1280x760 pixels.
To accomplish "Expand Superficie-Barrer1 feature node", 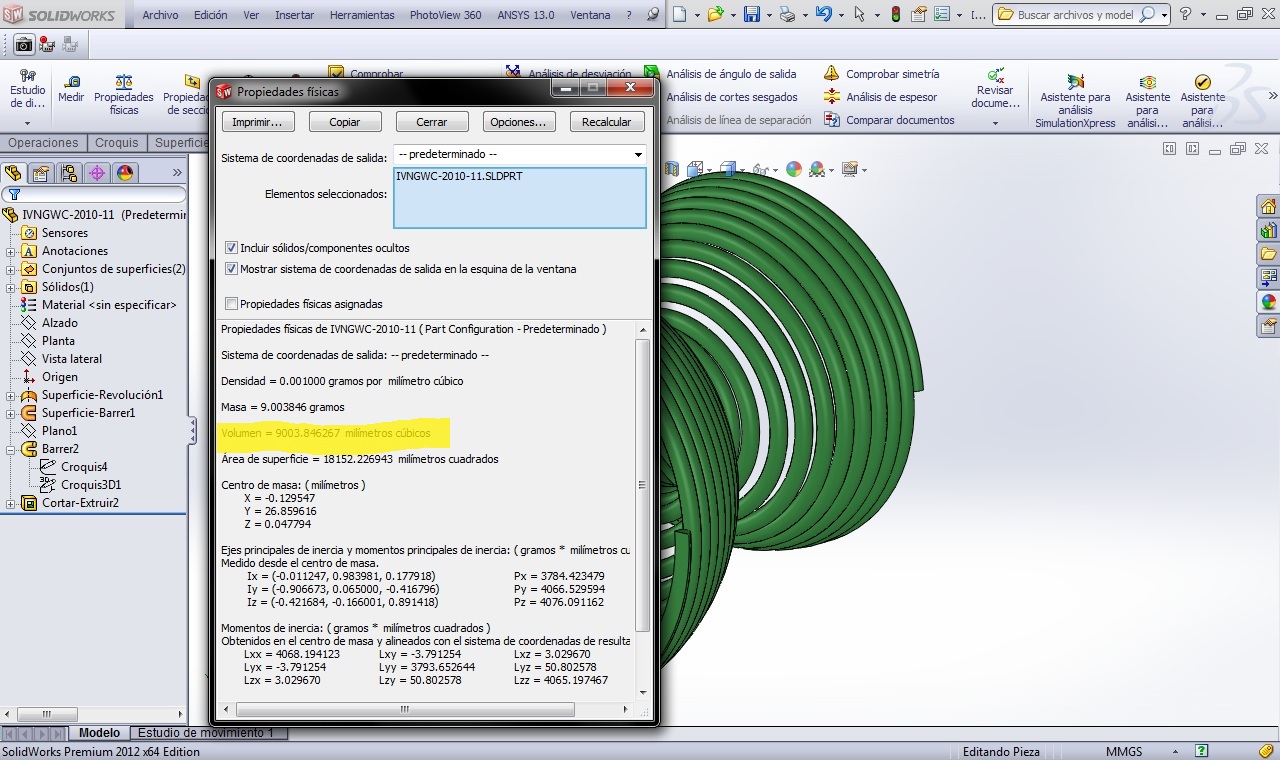I will pos(11,413).
